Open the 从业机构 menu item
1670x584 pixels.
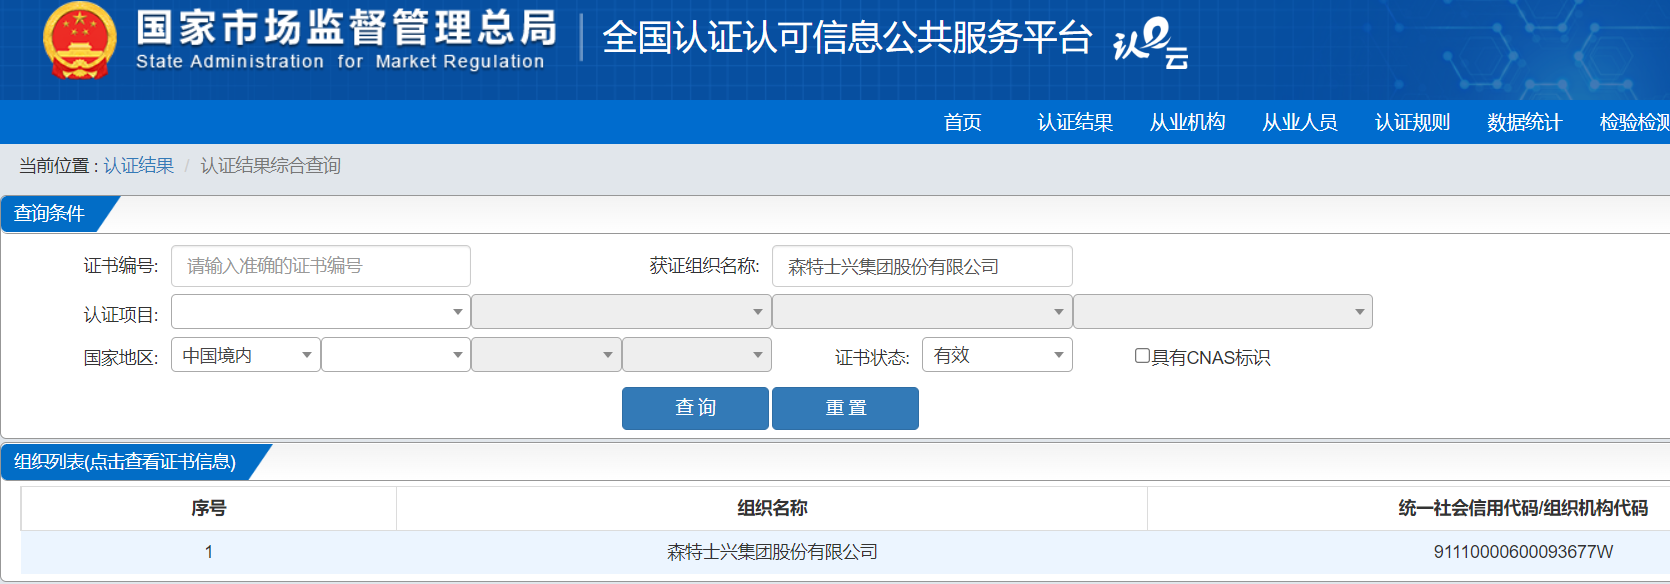tap(1187, 122)
